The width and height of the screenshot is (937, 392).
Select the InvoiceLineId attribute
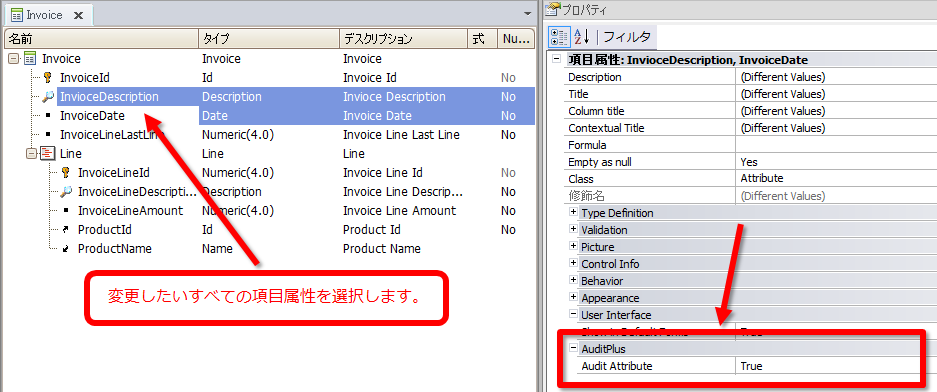point(114,173)
